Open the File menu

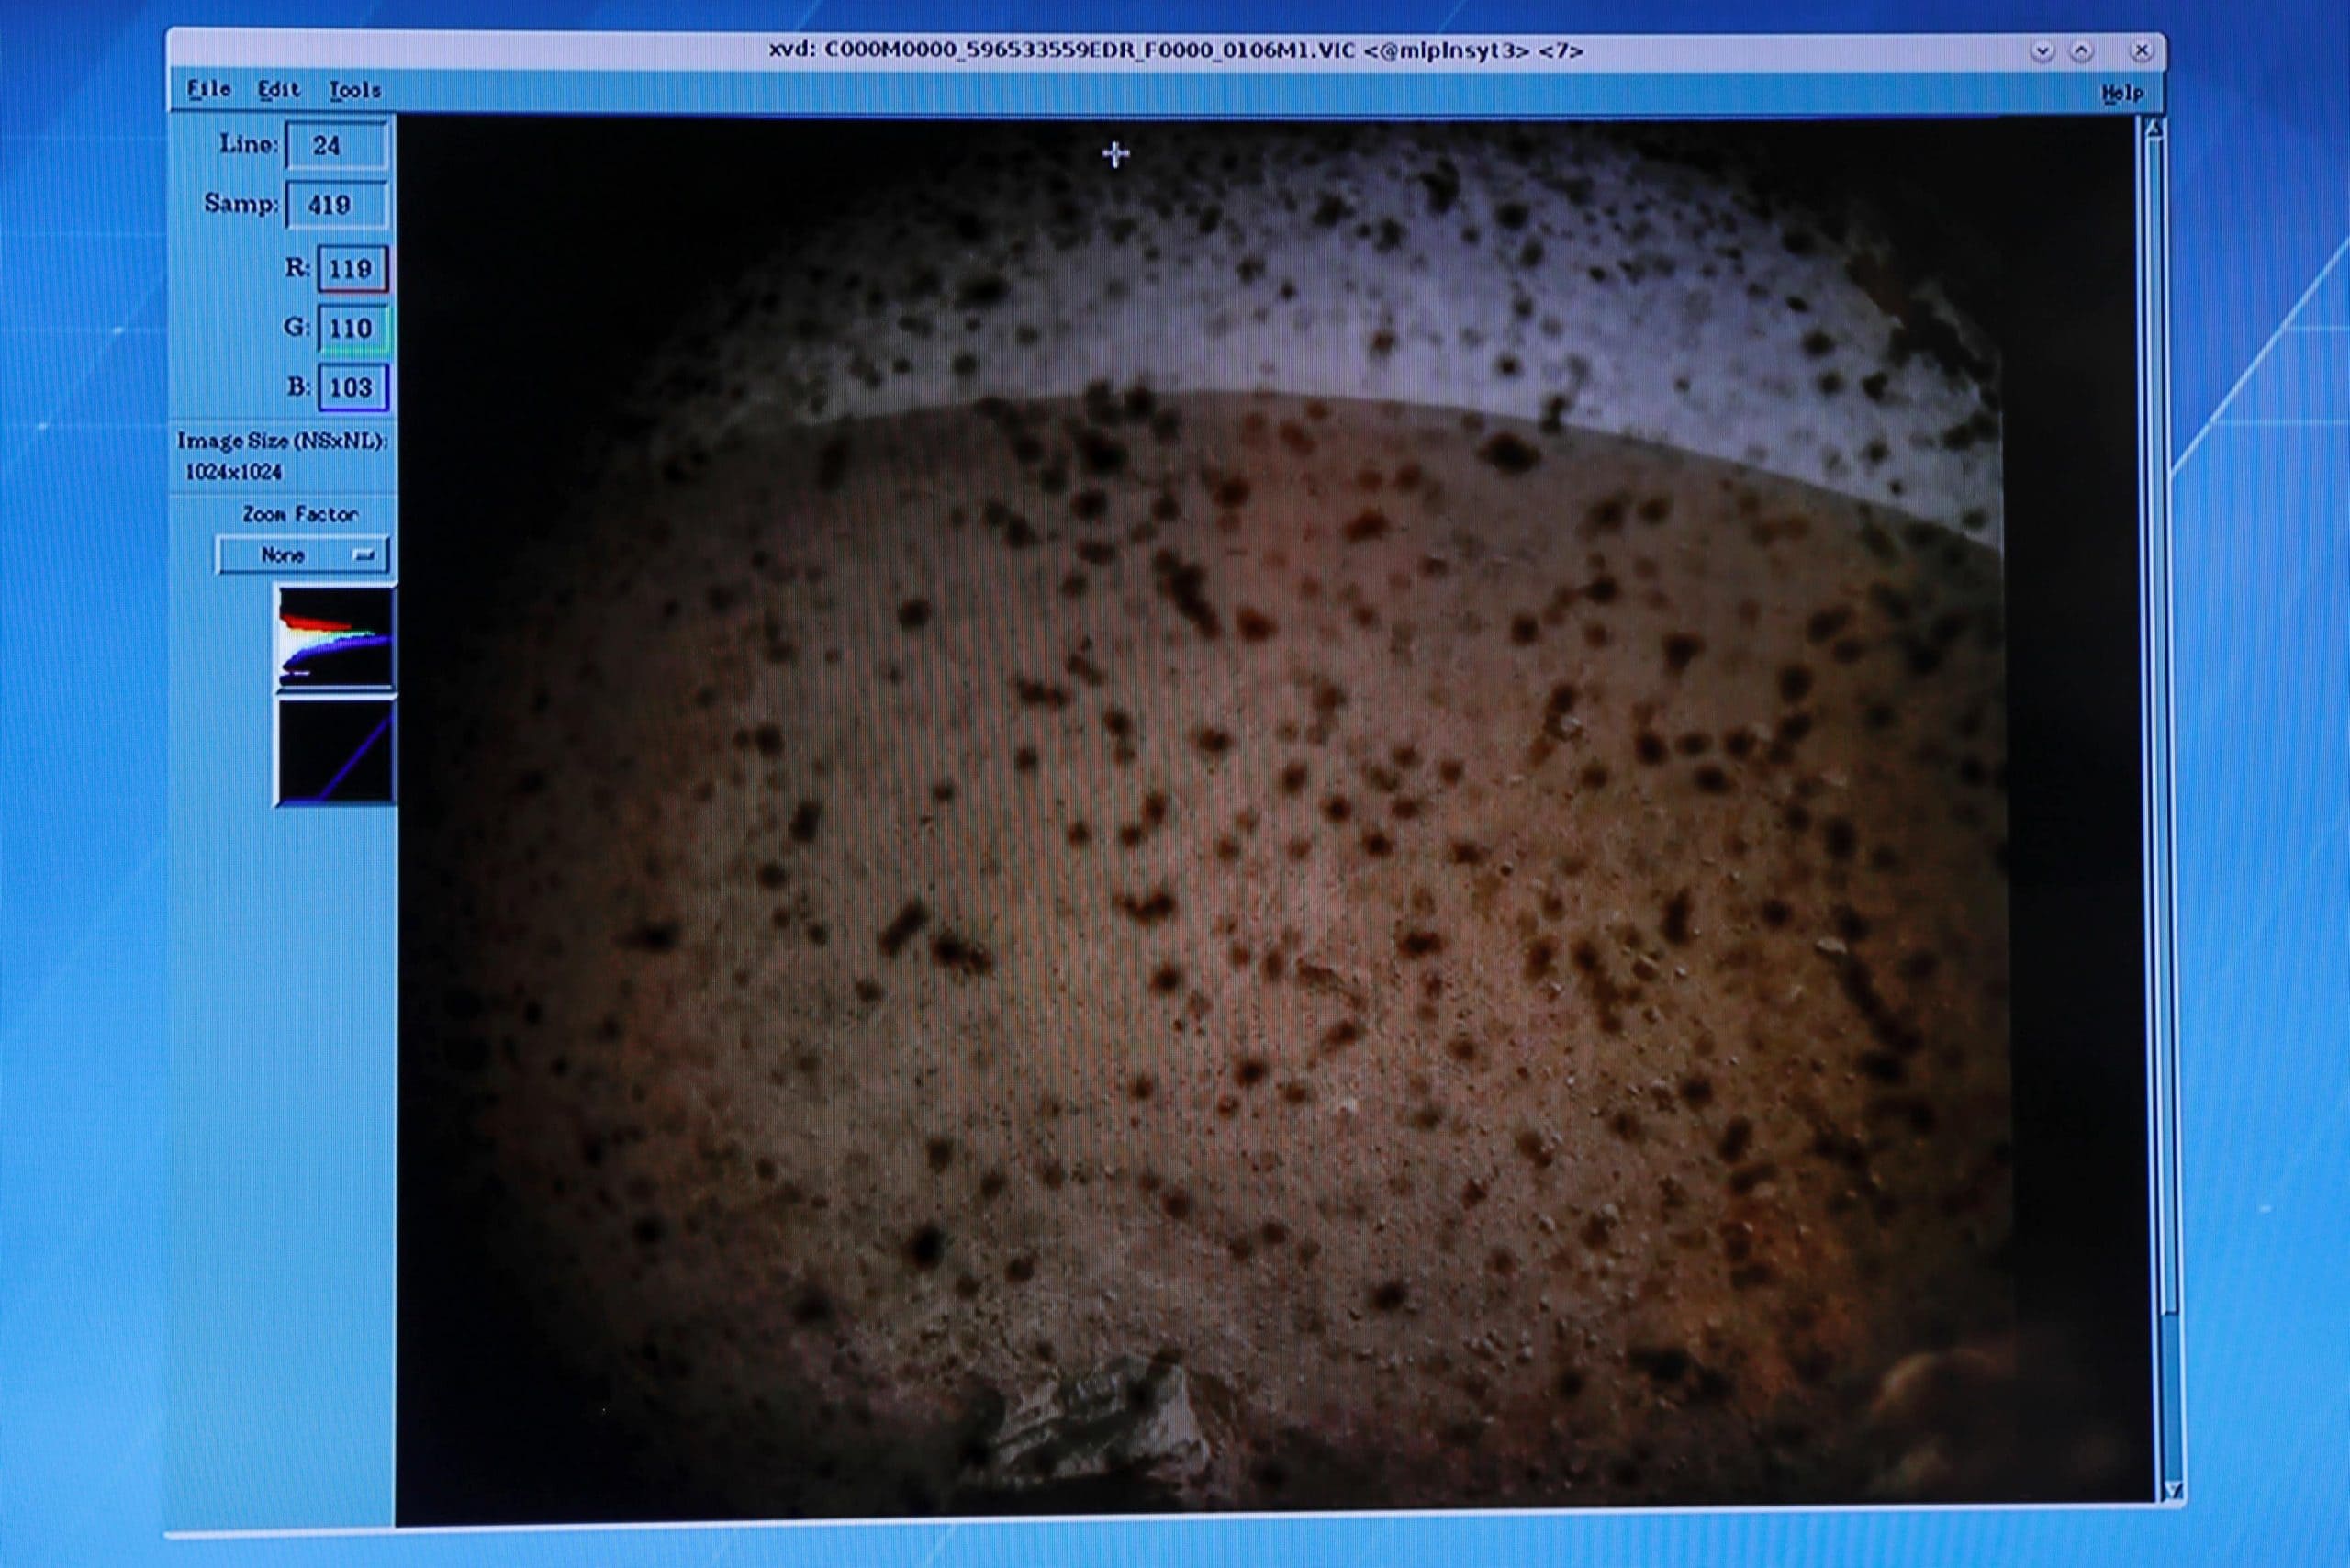pos(209,90)
